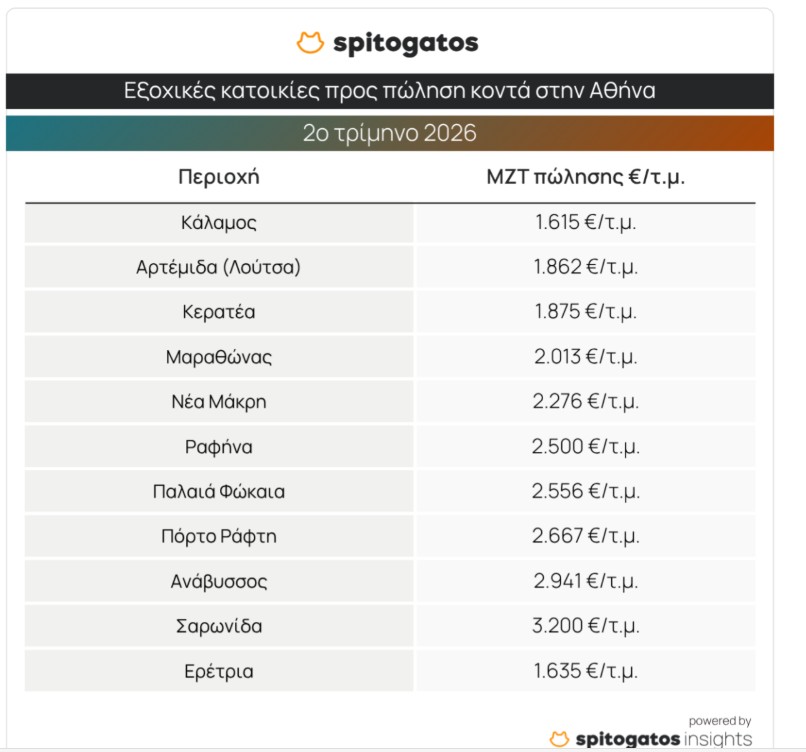
Task: Click the spitogatos insights cat icon in footer
Action: pyautogui.click(x=559, y=739)
